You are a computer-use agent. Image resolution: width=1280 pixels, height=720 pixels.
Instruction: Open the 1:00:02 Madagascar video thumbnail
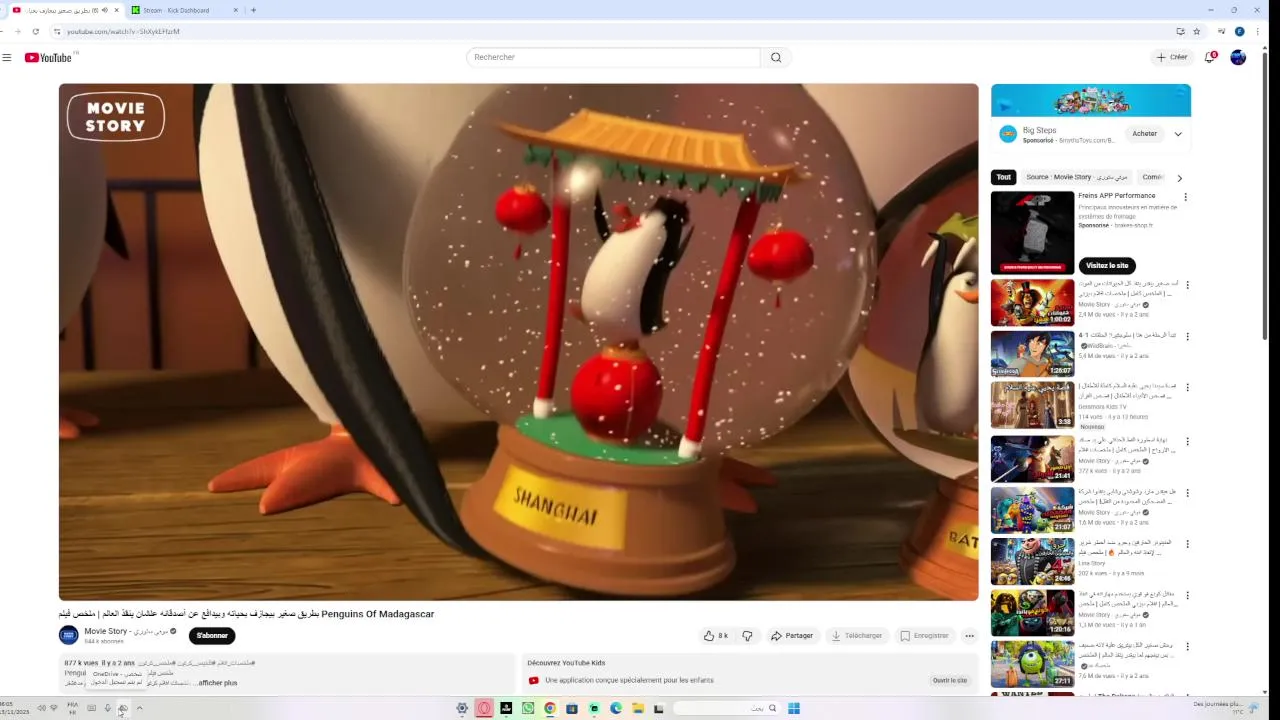(1033, 303)
